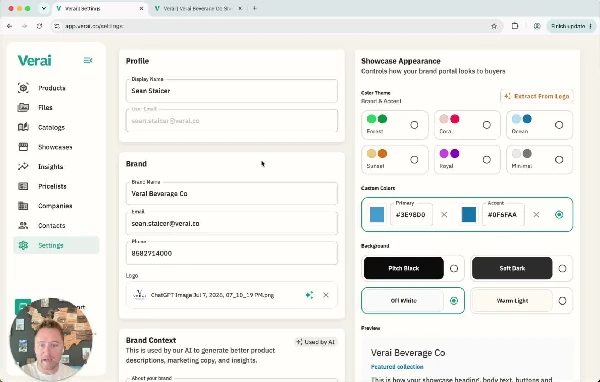Click the webcam video thumbnail
600x382 pixels.
pyautogui.click(x=51, y=339)
